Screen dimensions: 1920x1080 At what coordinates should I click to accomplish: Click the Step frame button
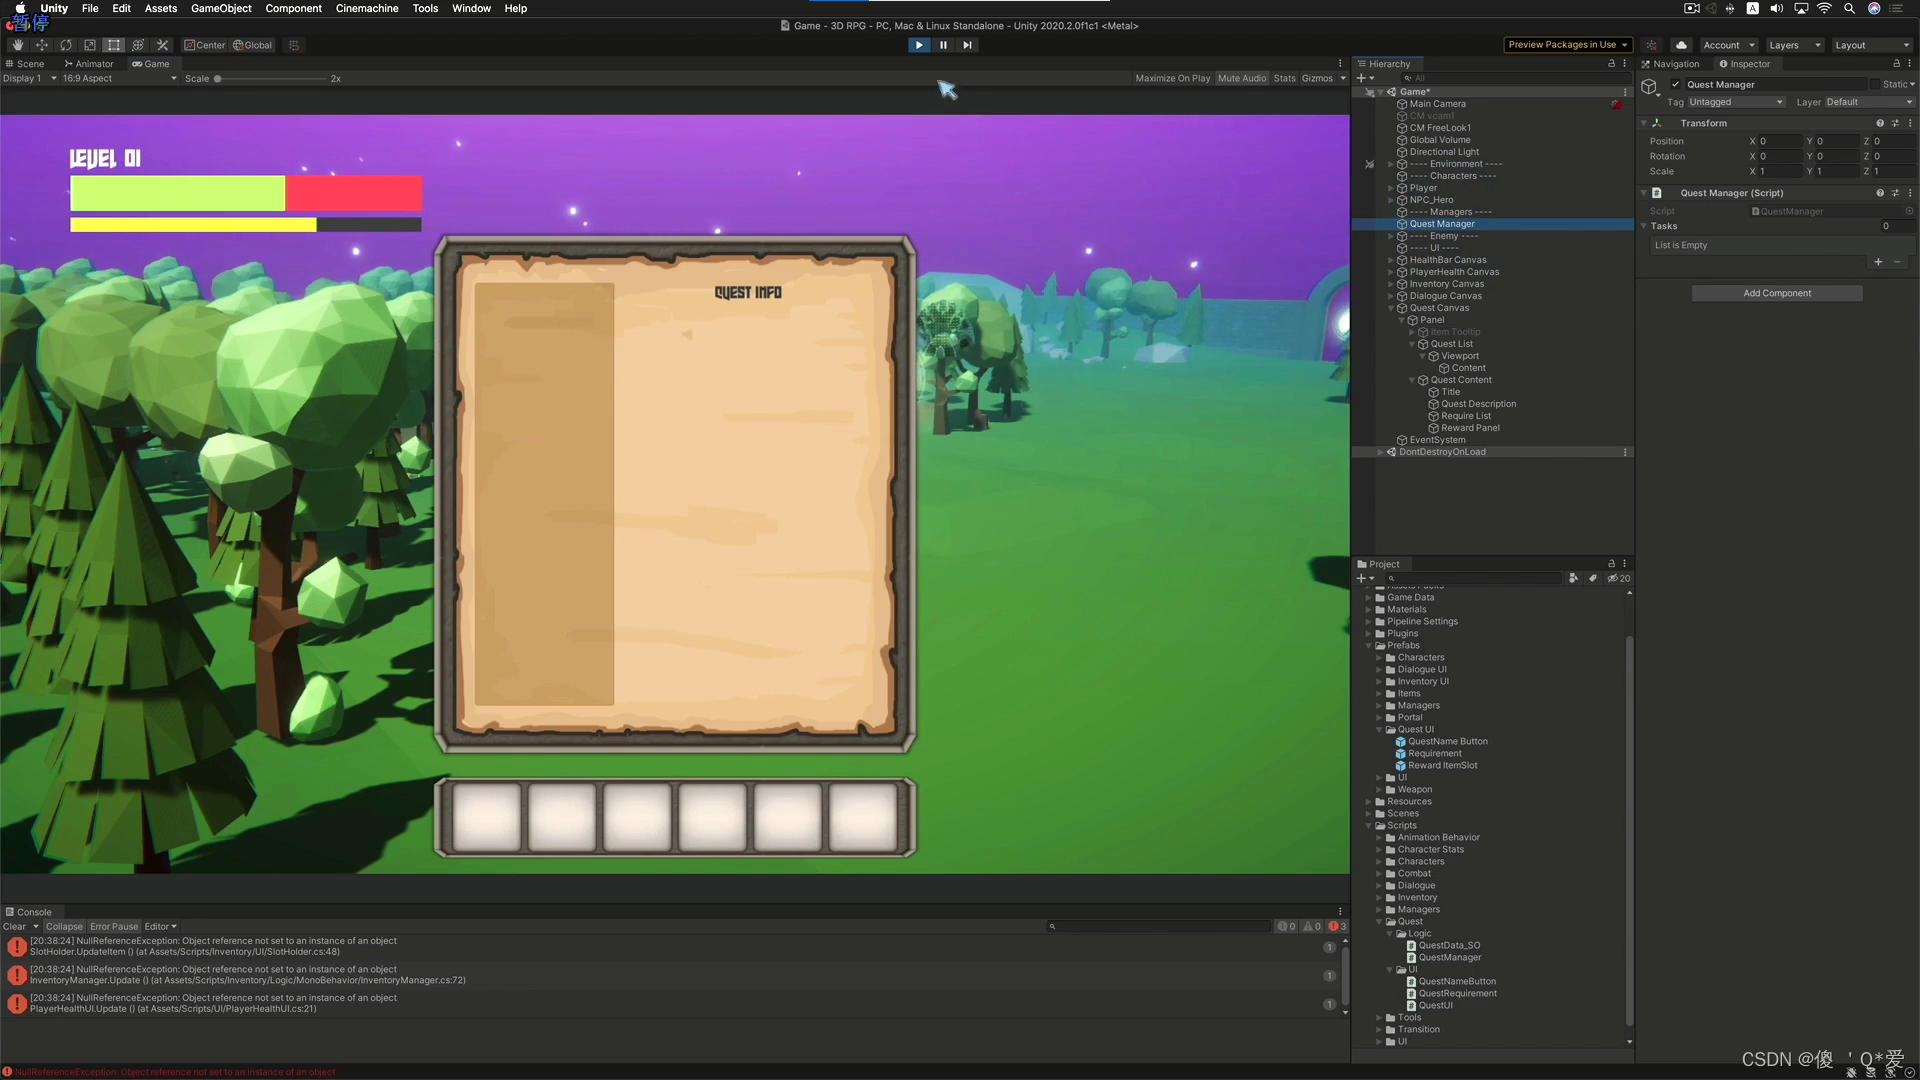point(967,45)
